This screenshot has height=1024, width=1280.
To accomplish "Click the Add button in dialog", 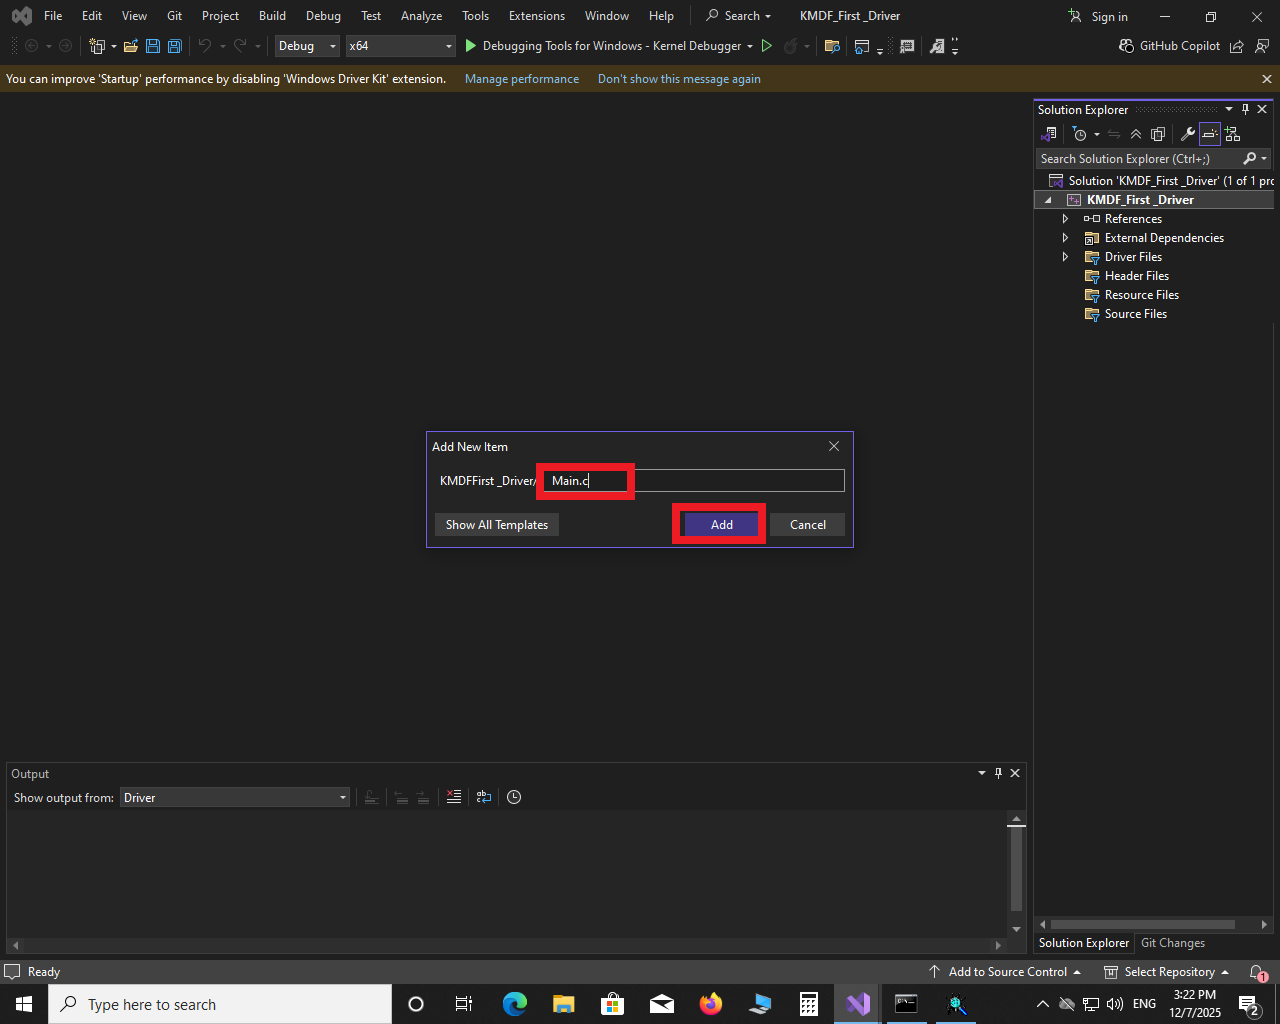I will tap(721, 525).
